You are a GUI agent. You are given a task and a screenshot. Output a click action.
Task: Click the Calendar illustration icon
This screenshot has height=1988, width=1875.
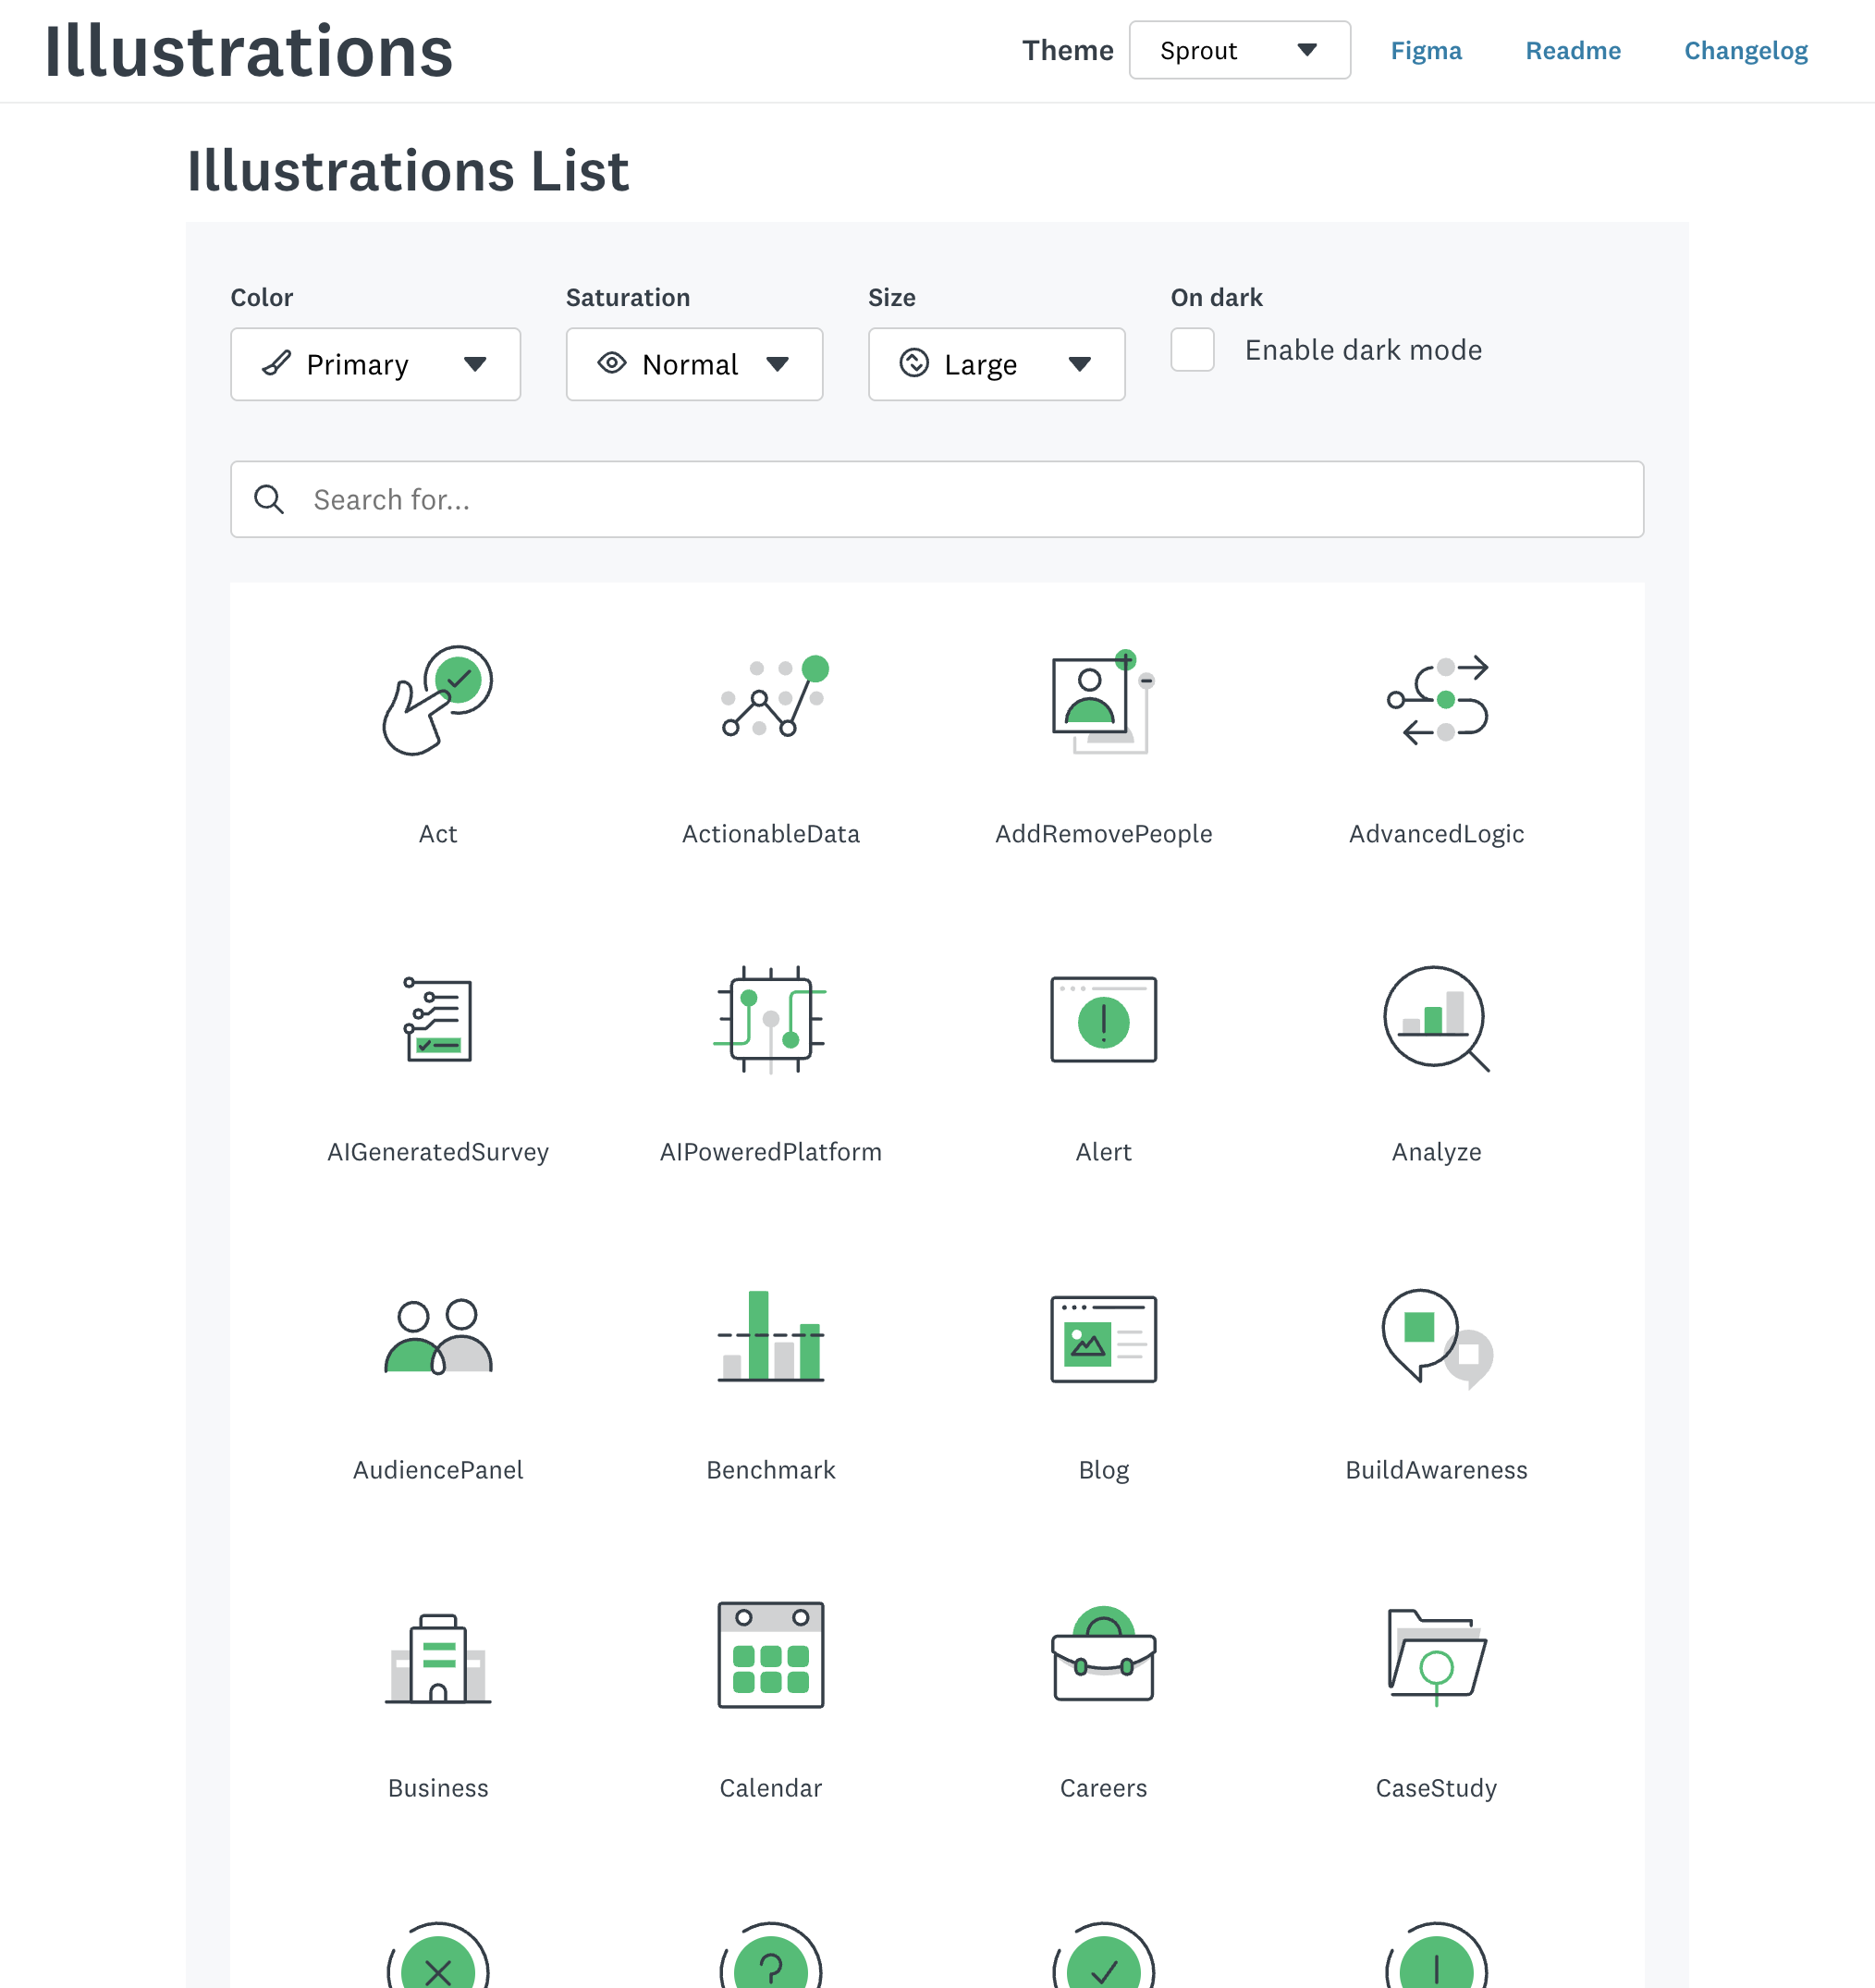click(771, 1655)
